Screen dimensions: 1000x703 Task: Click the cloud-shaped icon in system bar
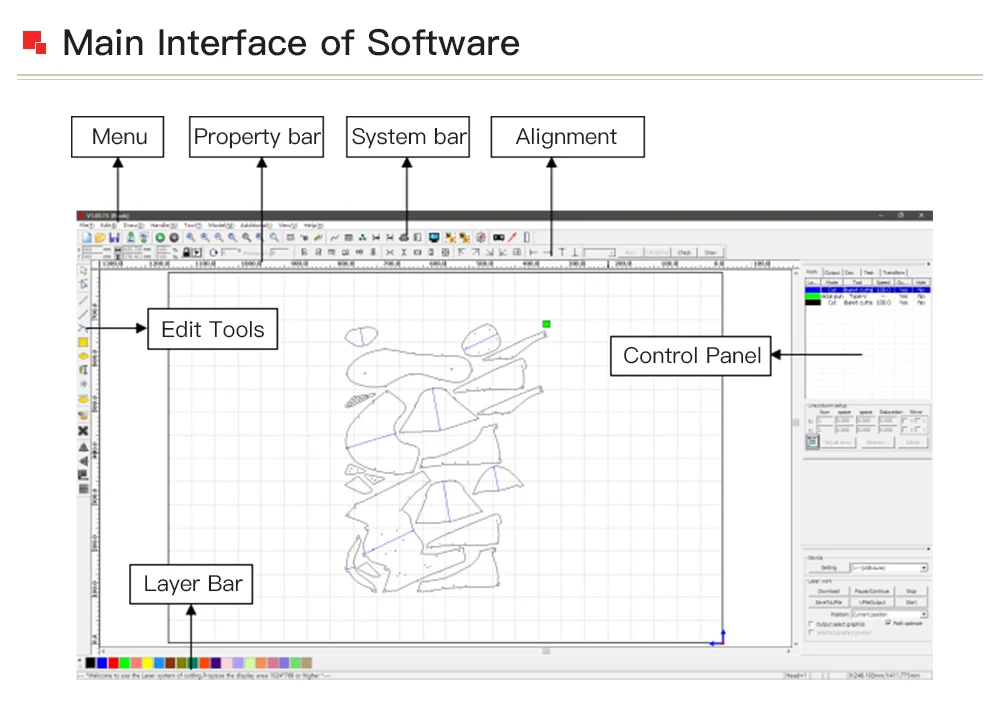point(403,237)
